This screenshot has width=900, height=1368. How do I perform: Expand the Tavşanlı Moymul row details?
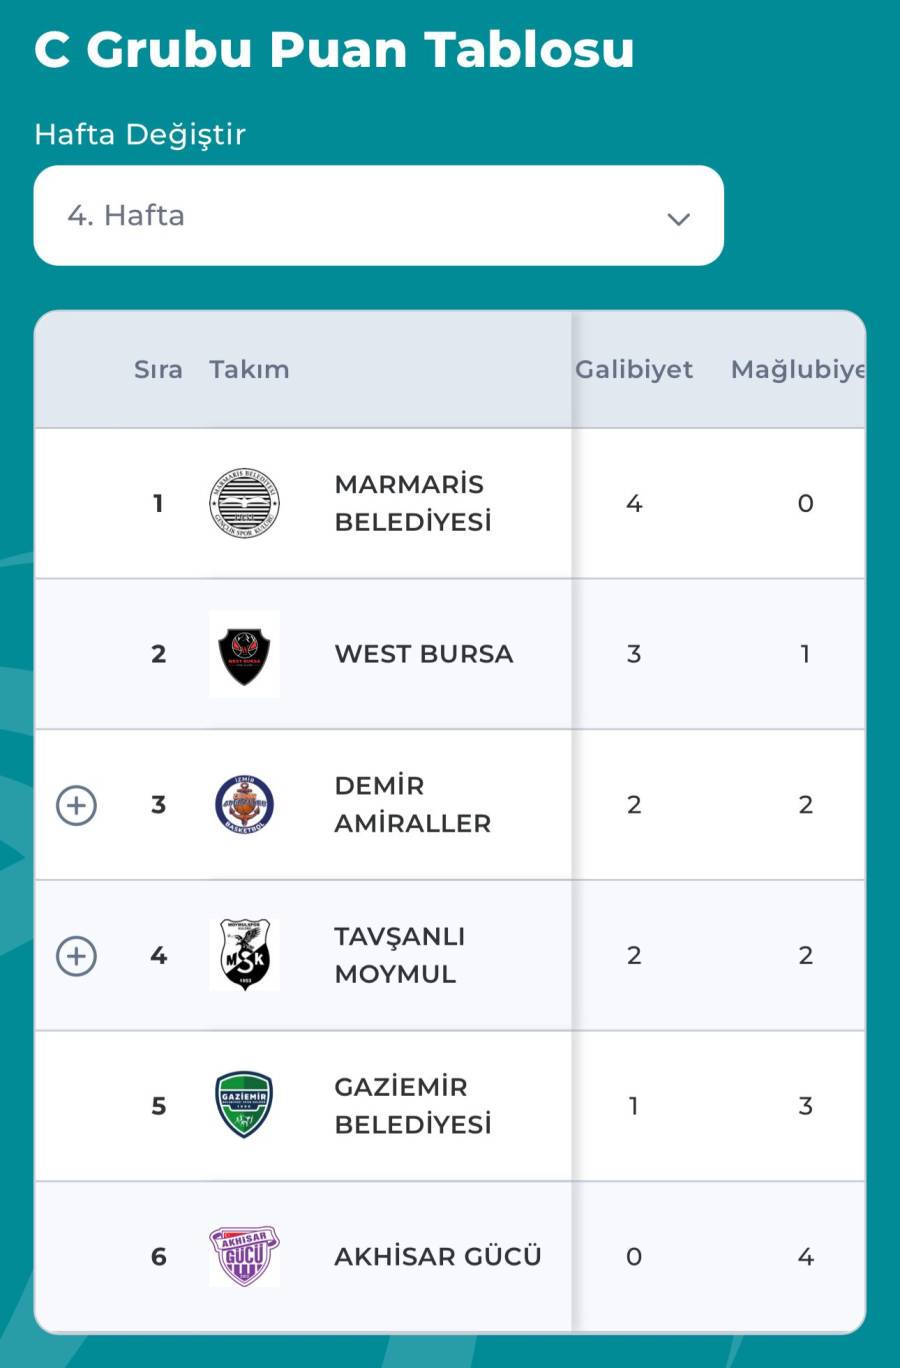tap(77, 956)
